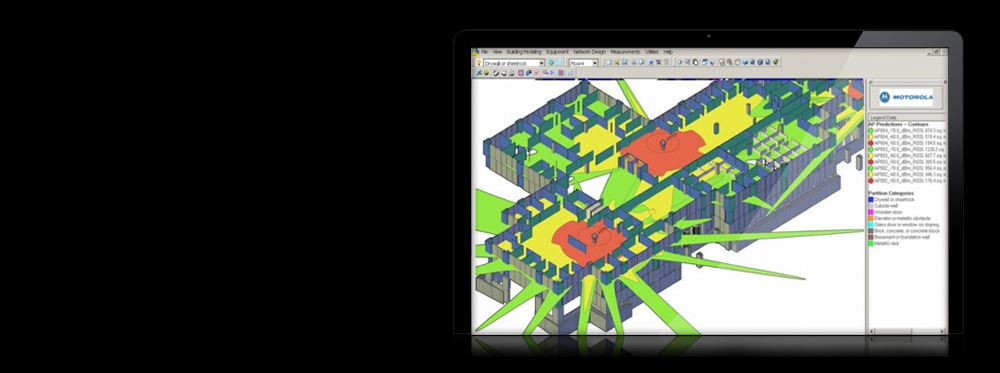Click the globe icon after material dropdown
Viewport: 1000px width, 373px height.
tap(551, 62)
